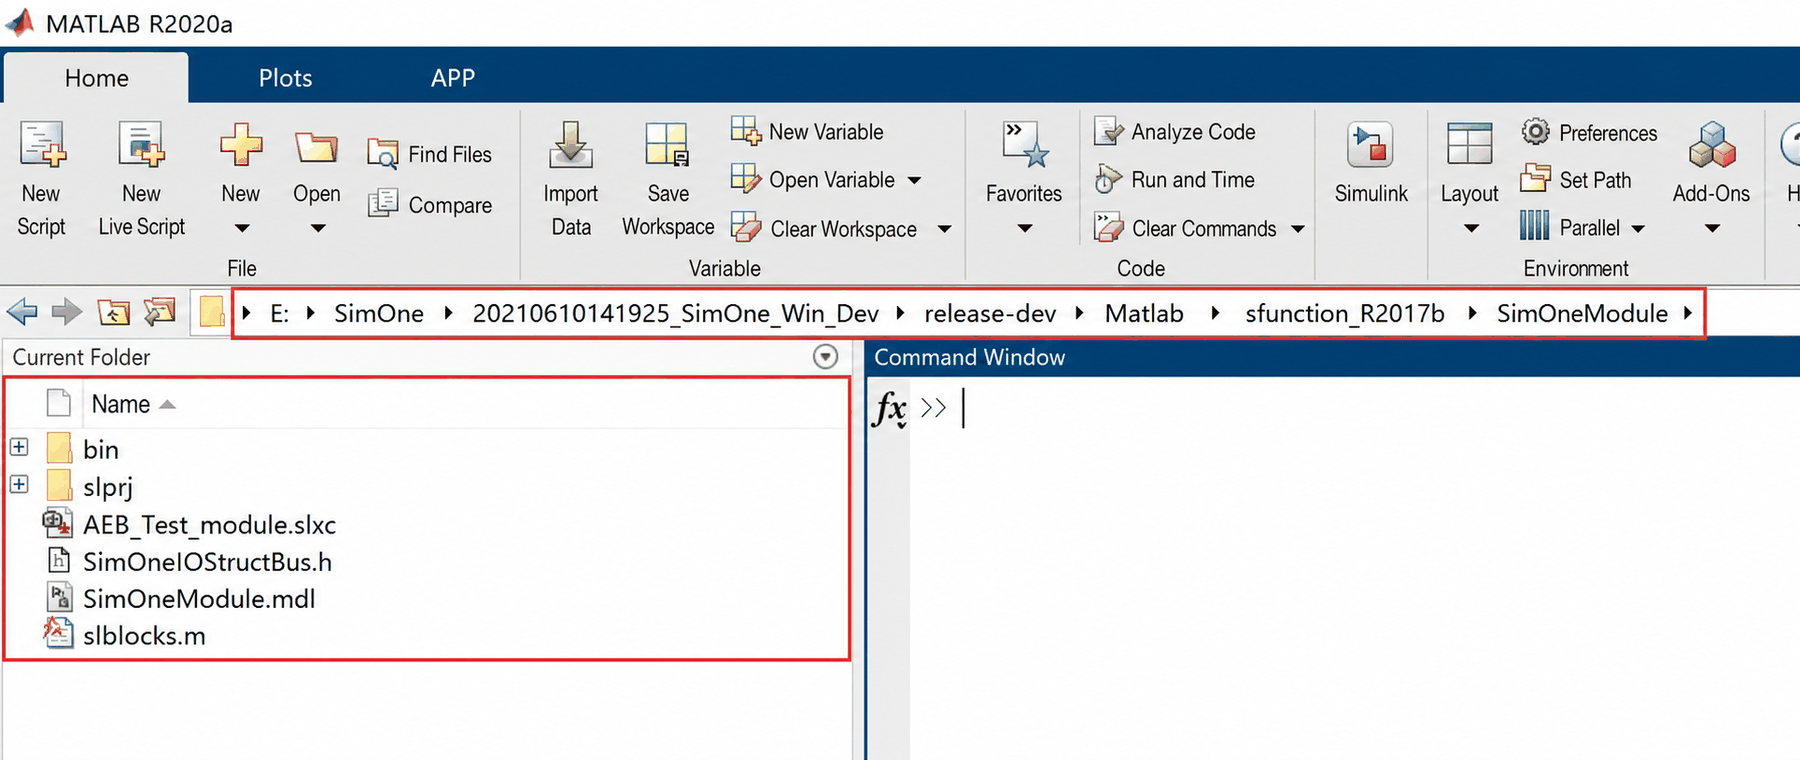Expand subfolders arrow after release-dev

coord(1079,313)
